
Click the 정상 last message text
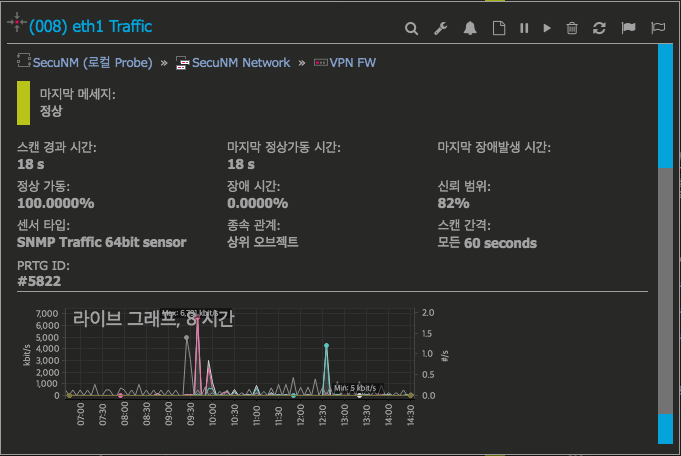pos(51,111)
